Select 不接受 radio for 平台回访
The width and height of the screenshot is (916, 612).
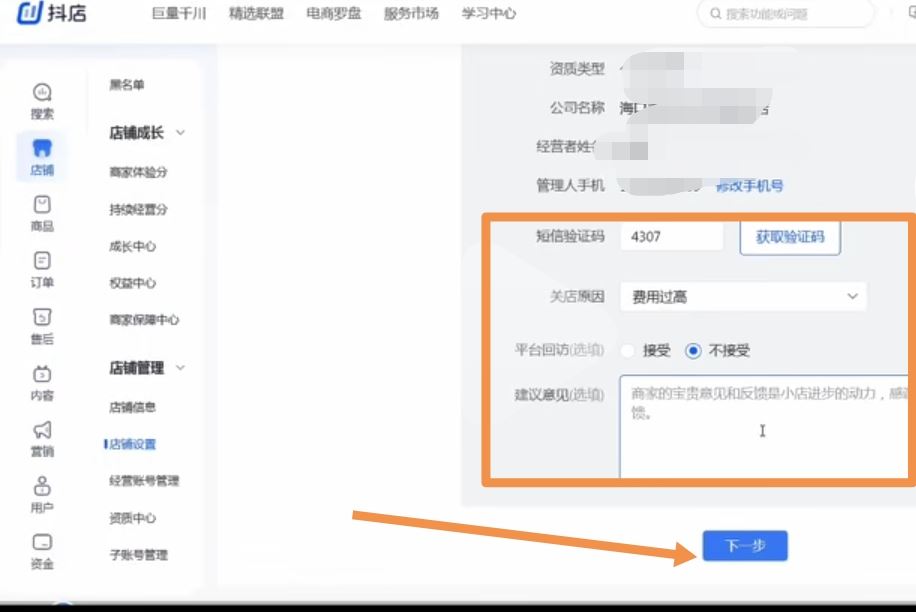coord(693,350)
